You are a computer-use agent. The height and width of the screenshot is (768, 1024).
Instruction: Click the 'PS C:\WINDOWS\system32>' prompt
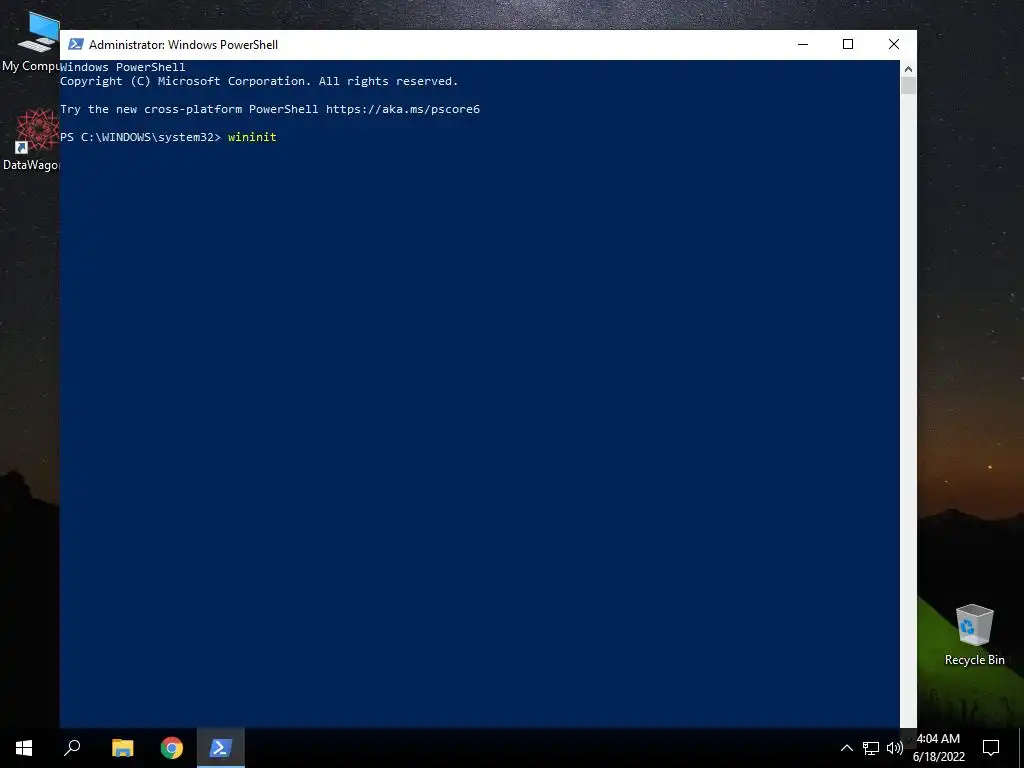coord(140,137)
